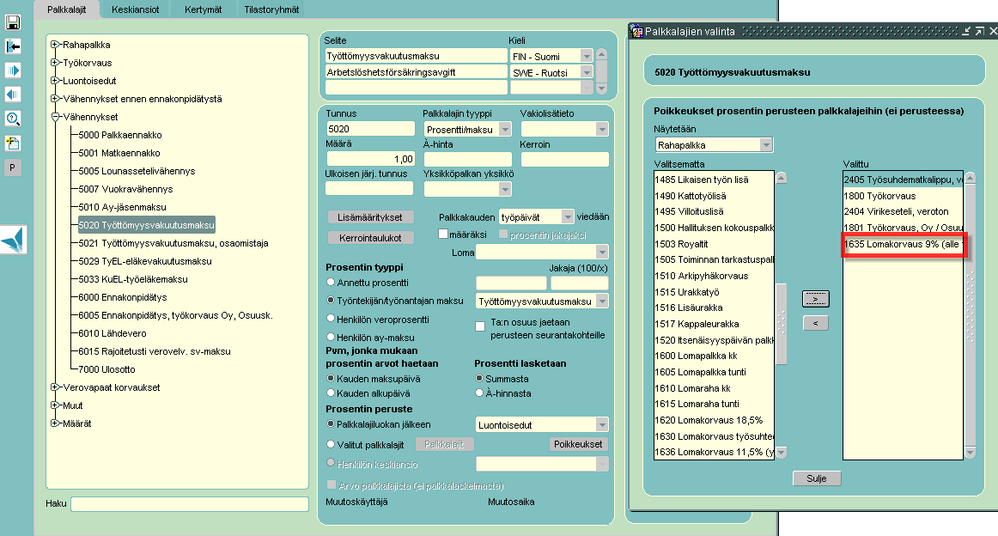
Task: Select À-hinnasta radio button
Action: 479,393
